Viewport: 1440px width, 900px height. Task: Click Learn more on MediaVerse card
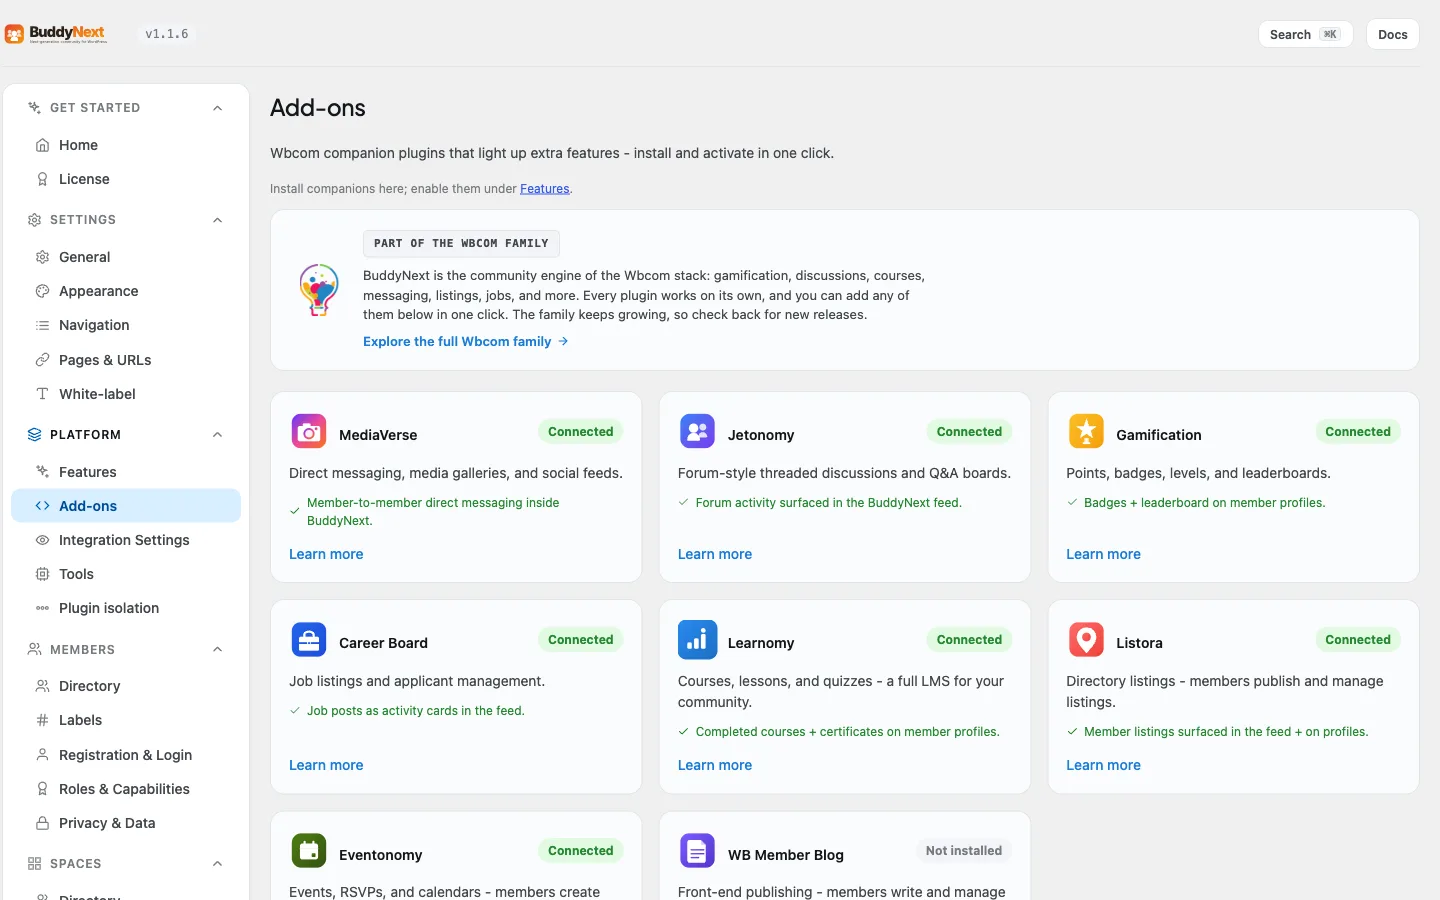(326, 554)
